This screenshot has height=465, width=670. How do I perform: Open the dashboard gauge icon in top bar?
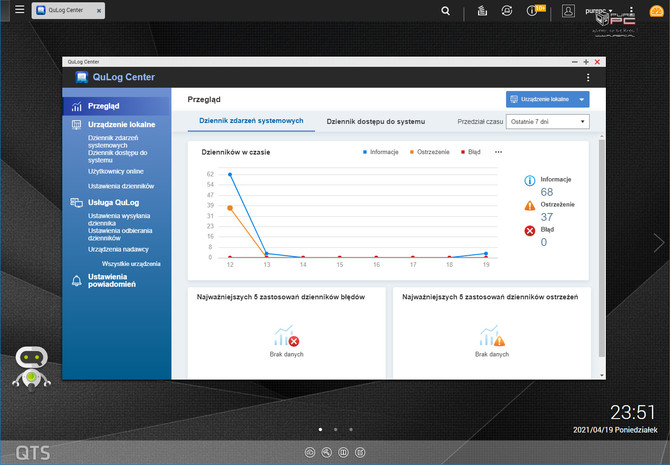pos(656,11)
